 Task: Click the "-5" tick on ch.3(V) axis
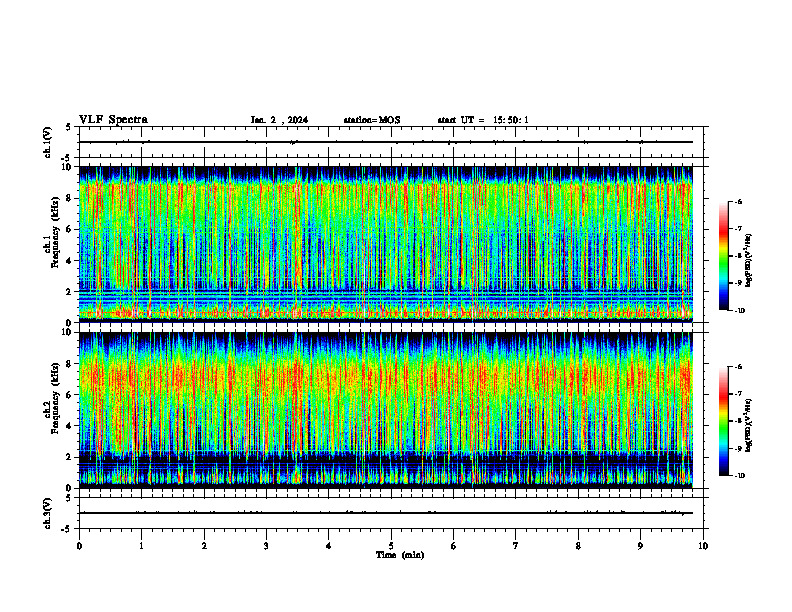67,529
